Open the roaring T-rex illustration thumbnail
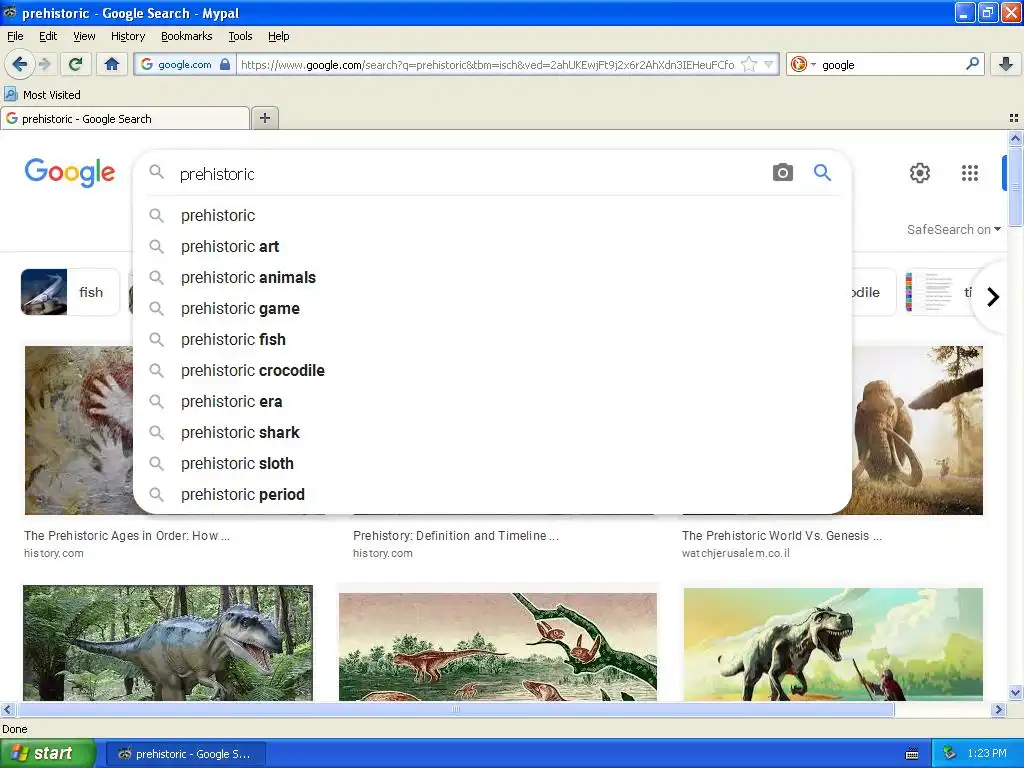Screen dimensions: 1024x768 click(x=833, y=644)
